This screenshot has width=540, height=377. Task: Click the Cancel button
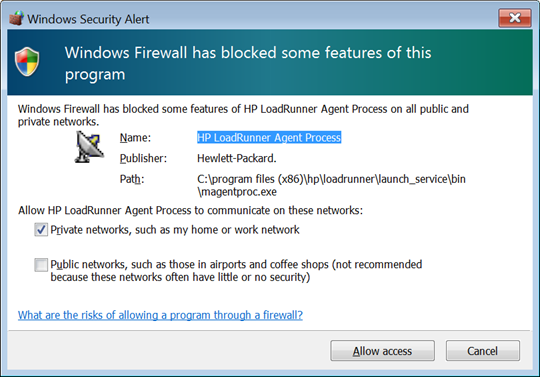point(482,351)
